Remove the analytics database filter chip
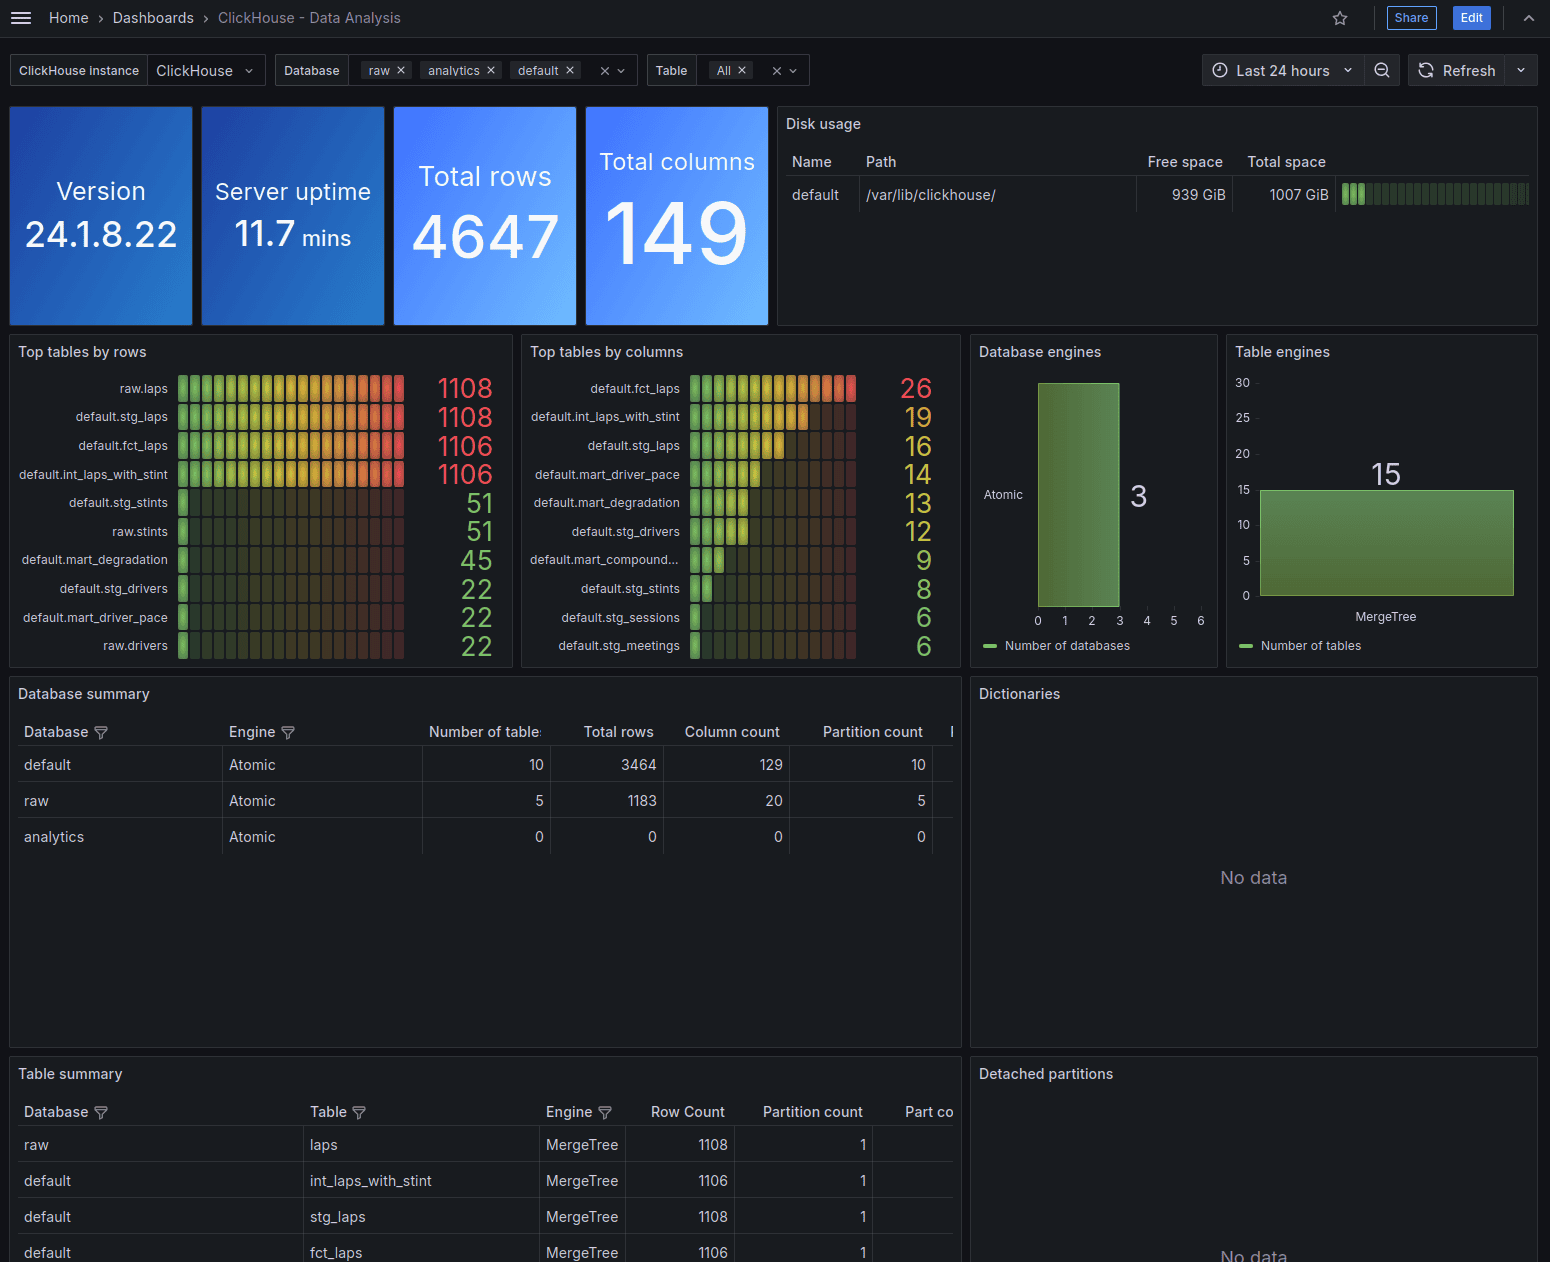Screen dimensions: 1550x1262 [491, 70]
